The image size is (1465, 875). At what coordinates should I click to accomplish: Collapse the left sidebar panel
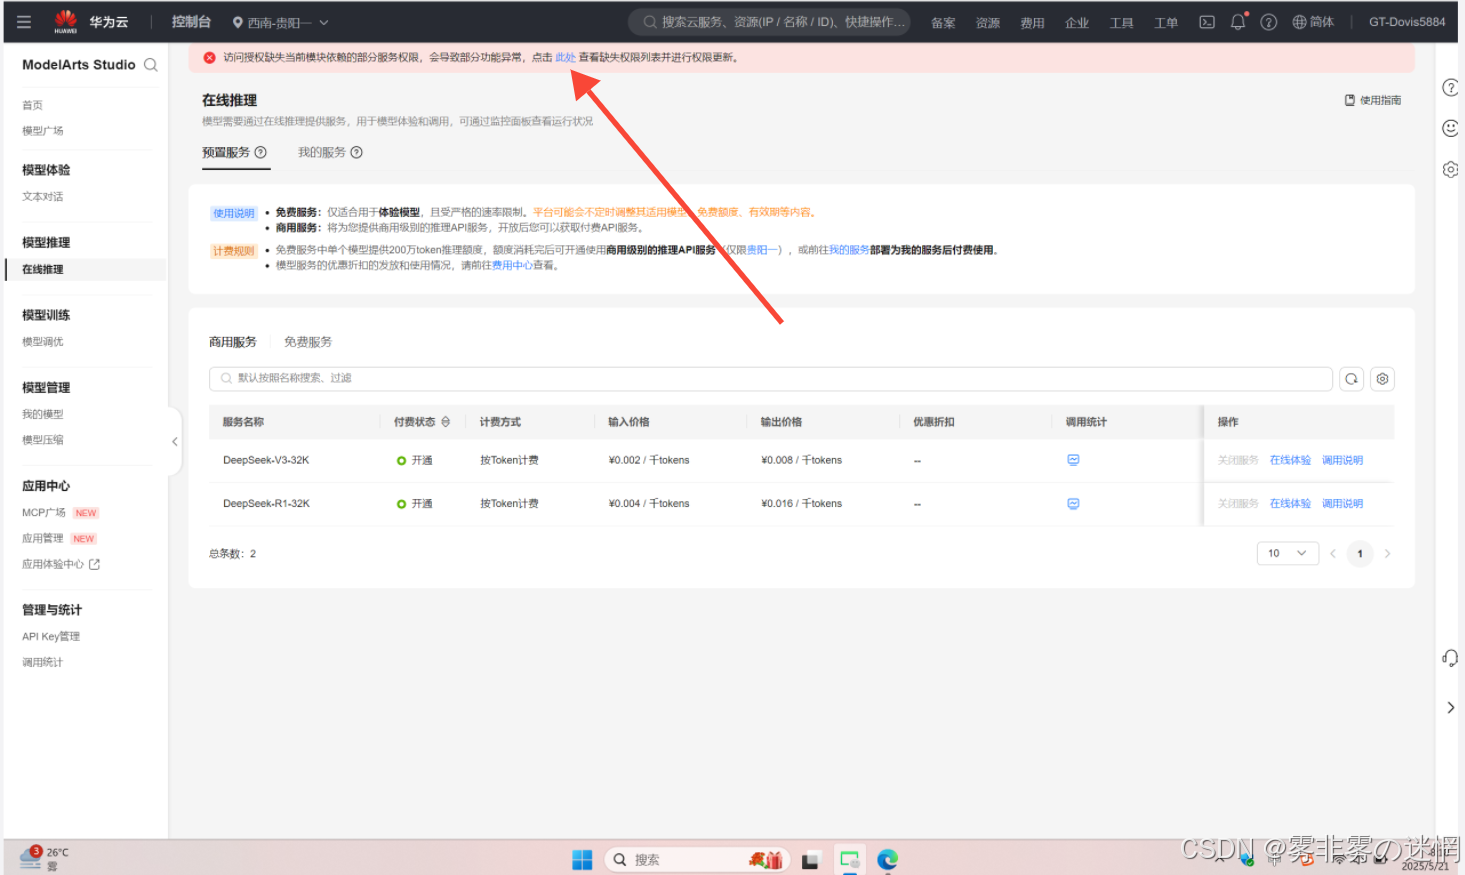tap(175, 441)
